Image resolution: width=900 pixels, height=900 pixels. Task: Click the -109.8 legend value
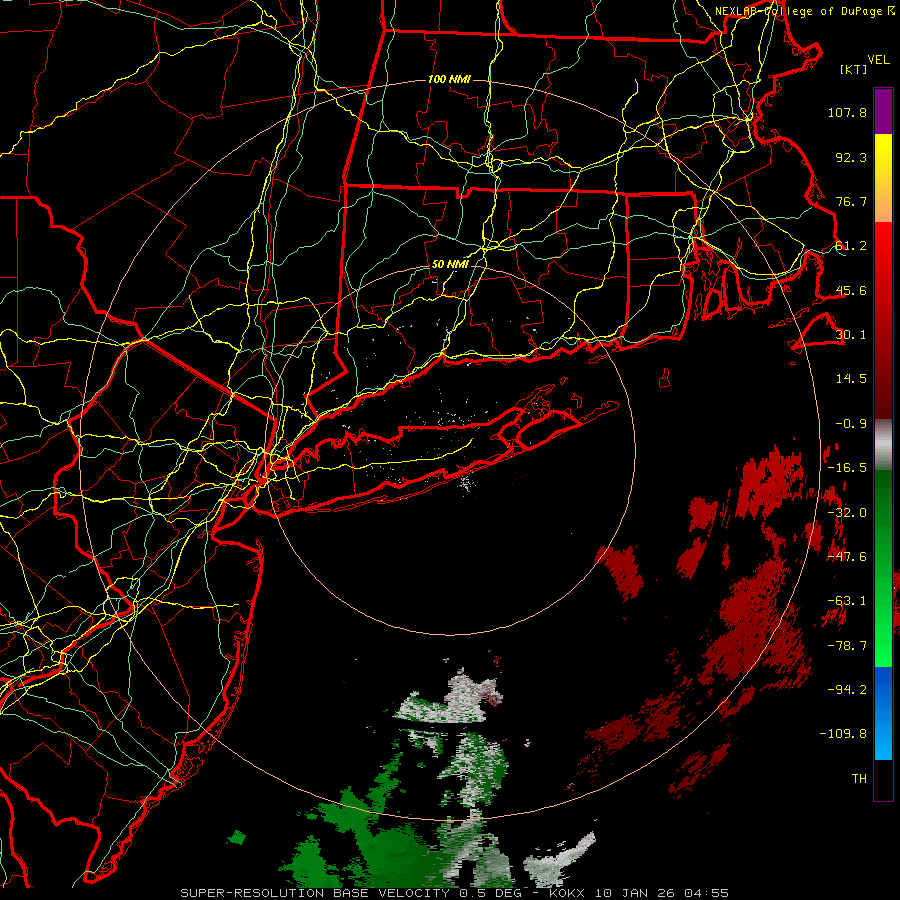tap(843, 734)
